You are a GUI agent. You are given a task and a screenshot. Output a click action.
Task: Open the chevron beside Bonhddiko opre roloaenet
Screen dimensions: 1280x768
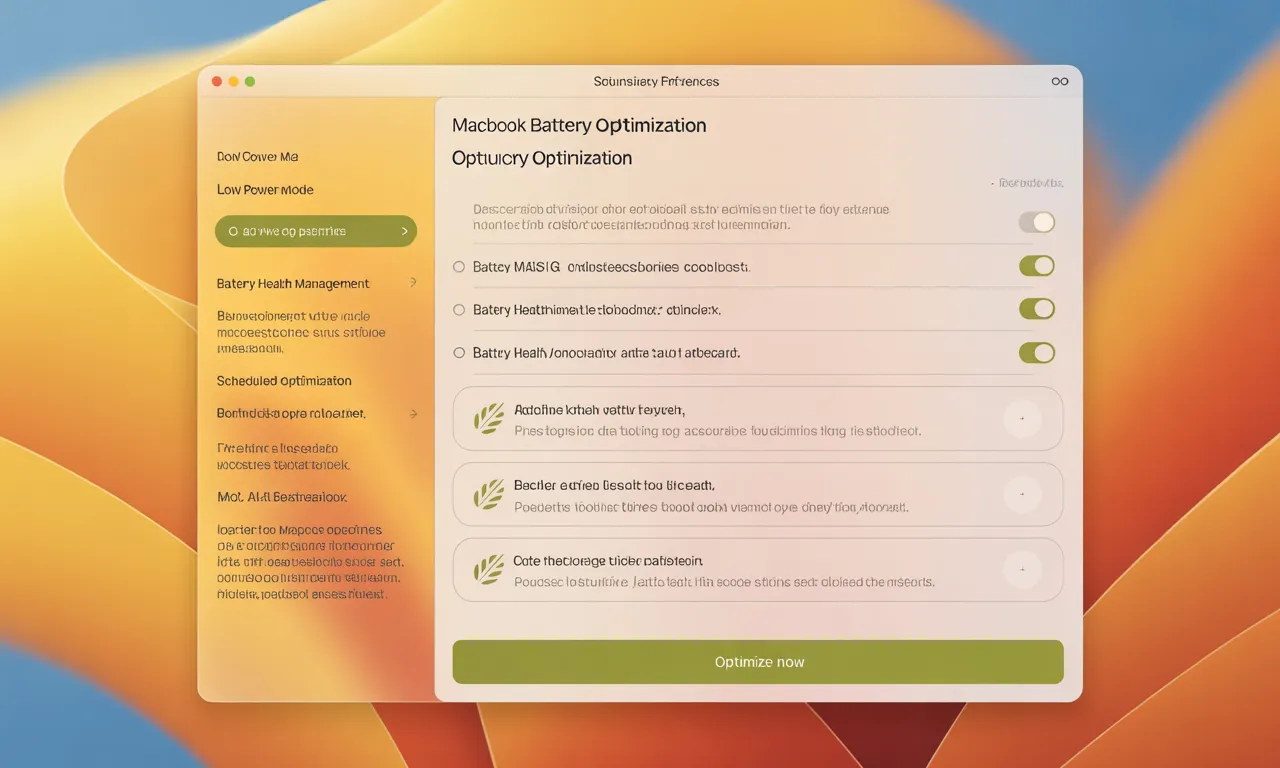pos(413,413)
